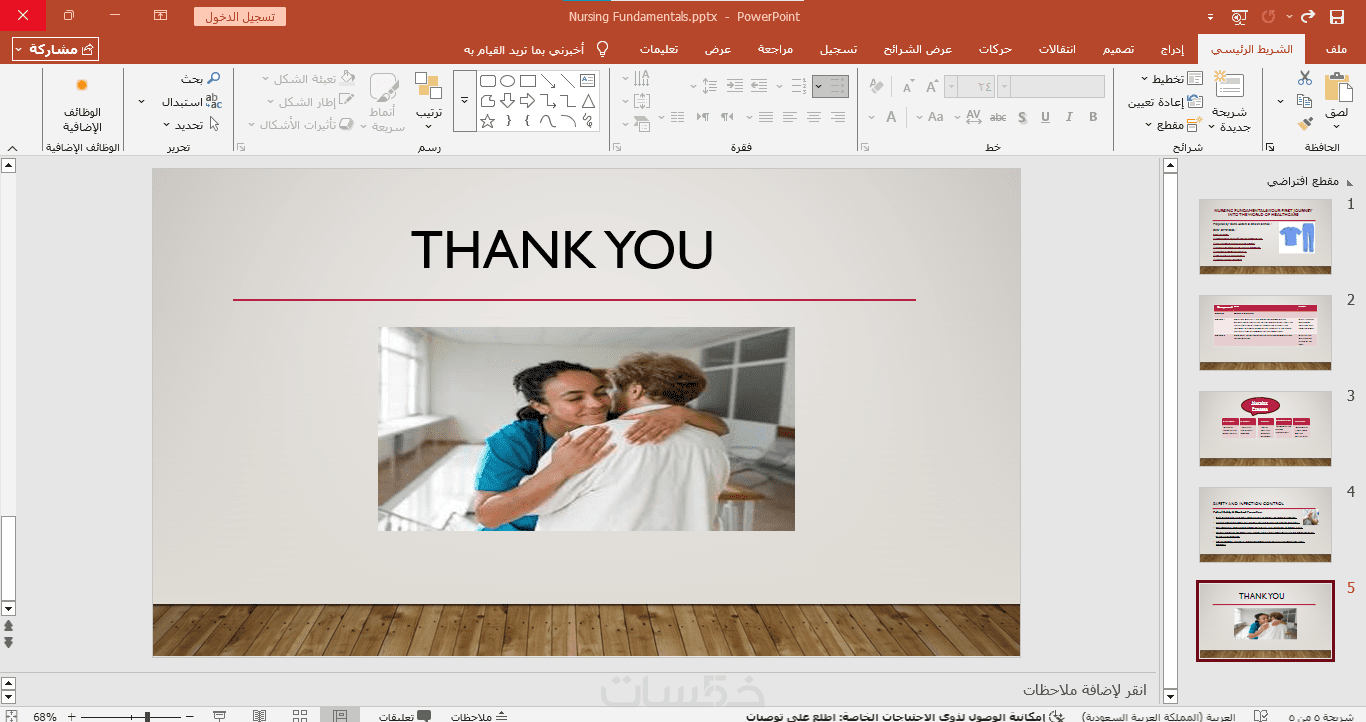1366x722 pixels.
Task: Click the Reset slide (إعادة تعيين) icon
Action: pyautogui.click(x=1197, y=101)
